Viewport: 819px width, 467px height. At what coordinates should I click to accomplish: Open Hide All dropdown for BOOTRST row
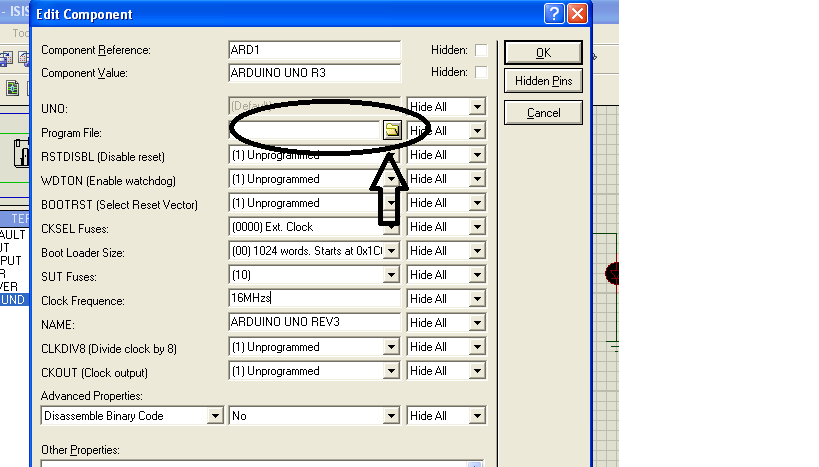click(477, 203)
